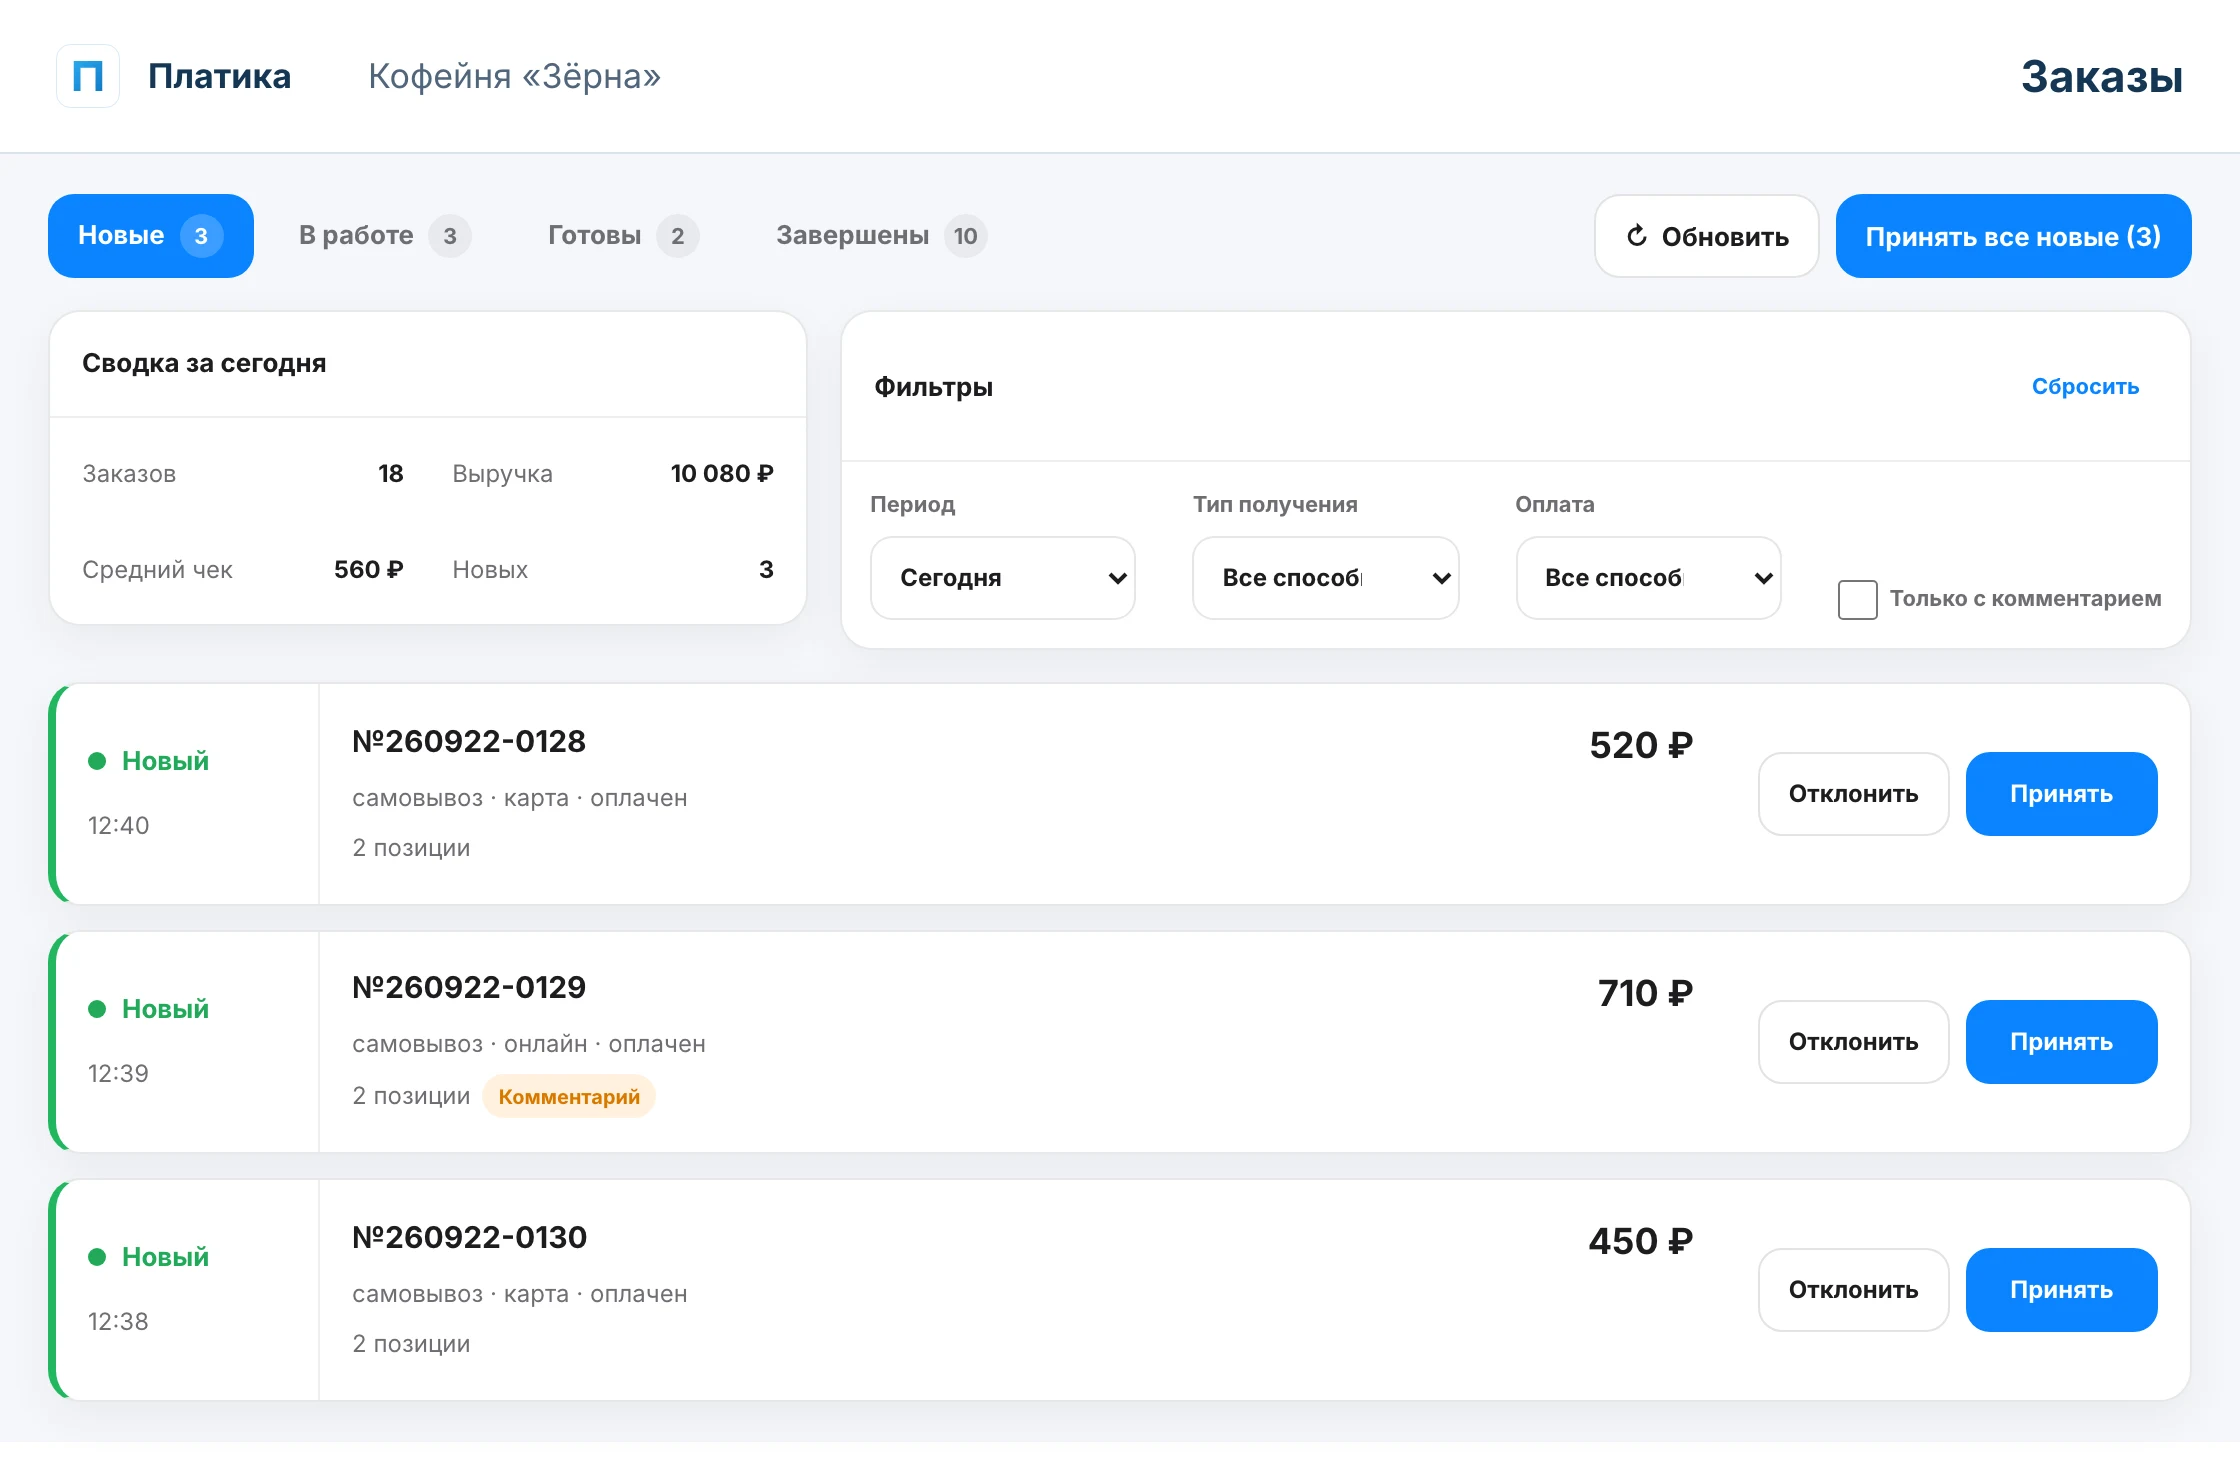Decline order №260922-0129
Screen dimensions: 2240x1476
pyautogui.click(x=1853, y=1042)
